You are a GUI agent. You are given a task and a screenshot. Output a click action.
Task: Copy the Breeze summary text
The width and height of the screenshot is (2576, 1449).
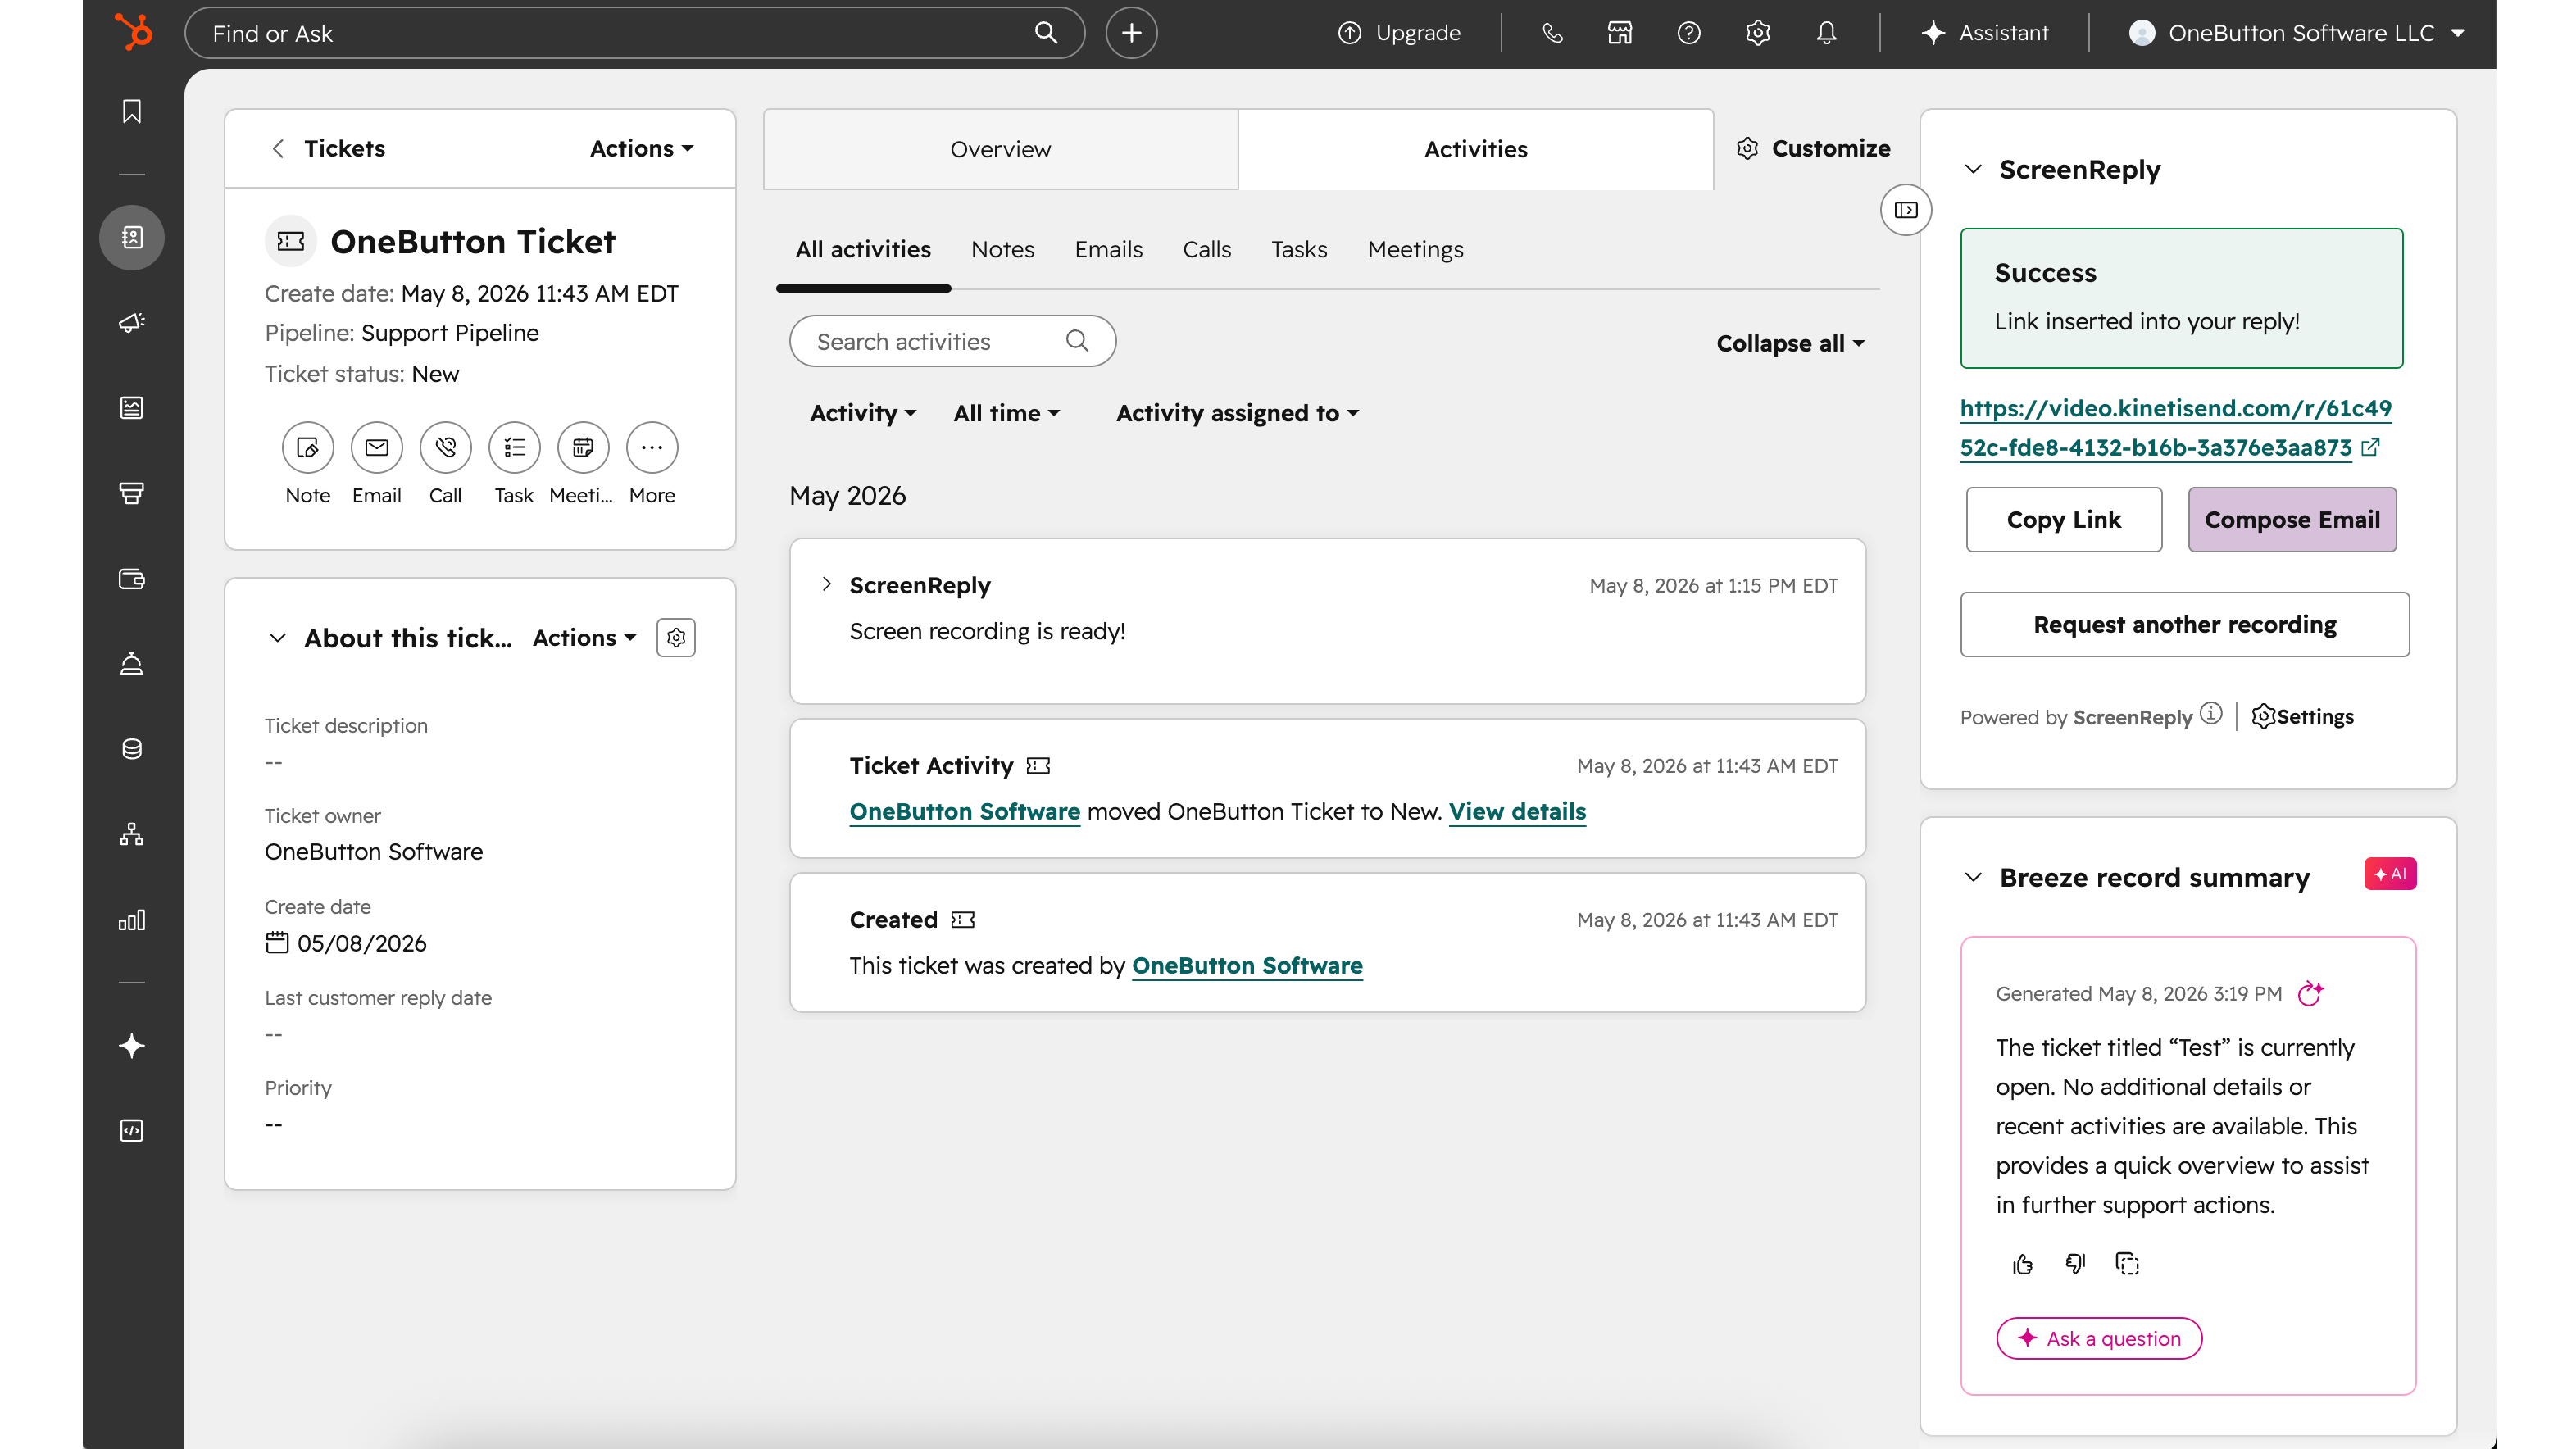[2127, 1264]
